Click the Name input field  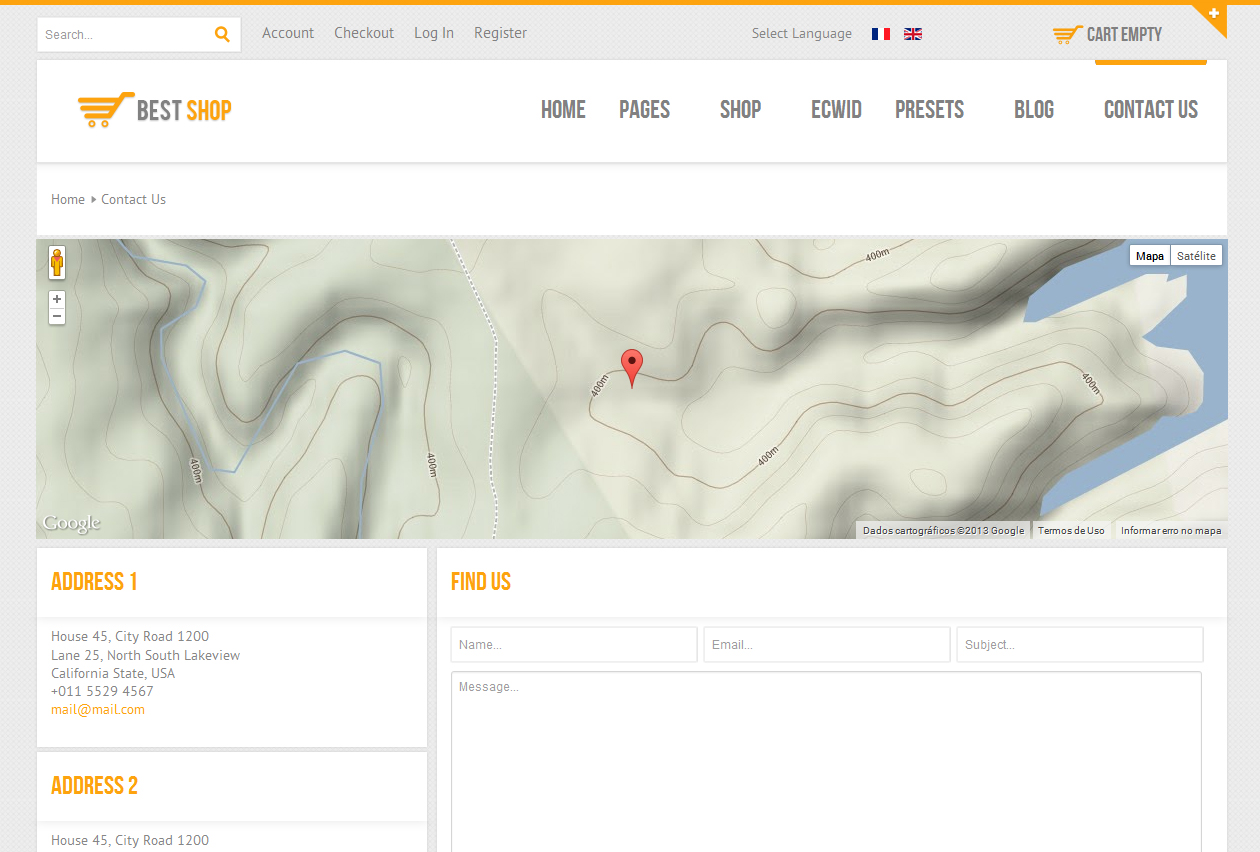574,645
